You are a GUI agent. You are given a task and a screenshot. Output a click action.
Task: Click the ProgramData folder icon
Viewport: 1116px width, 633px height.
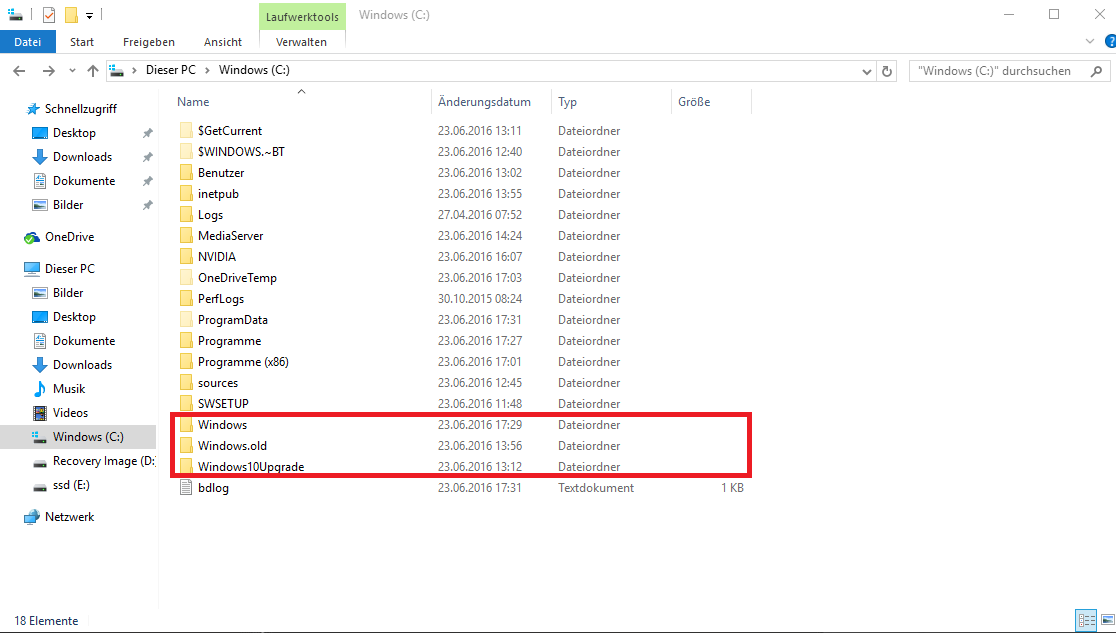click(186, 319)
